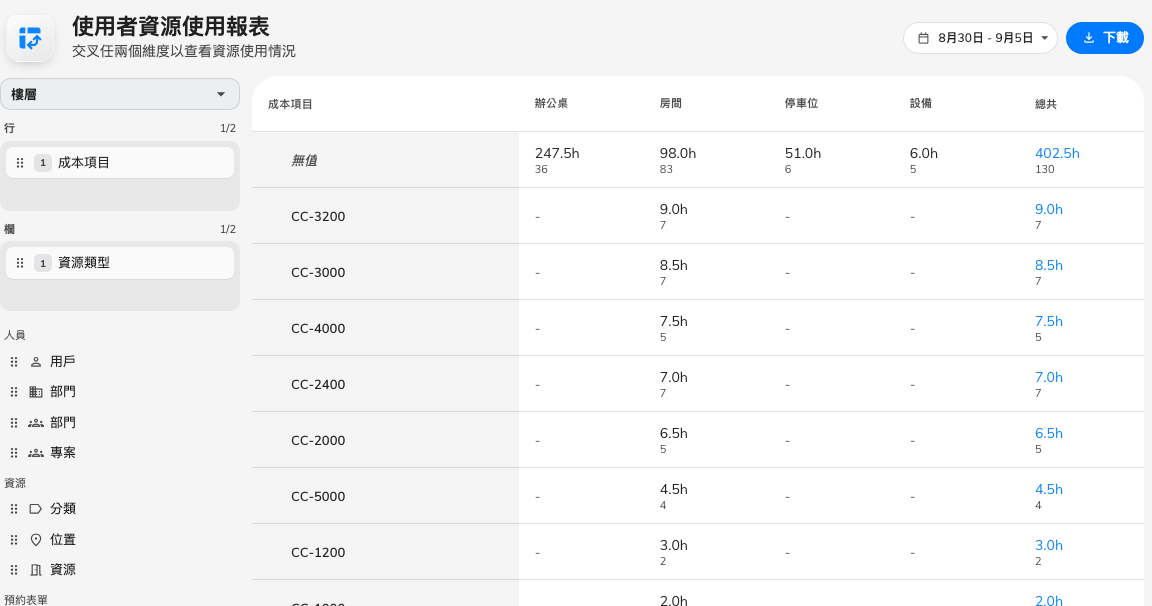Viewport: 1152px width, 606px height.
Task: Grab the drag handle of 資源類型 chip
Action: [x=20, y=263]
